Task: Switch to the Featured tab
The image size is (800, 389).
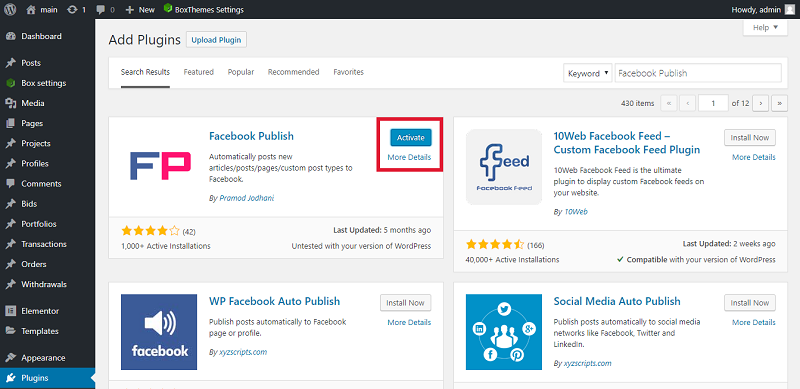Action: point(198,72)
